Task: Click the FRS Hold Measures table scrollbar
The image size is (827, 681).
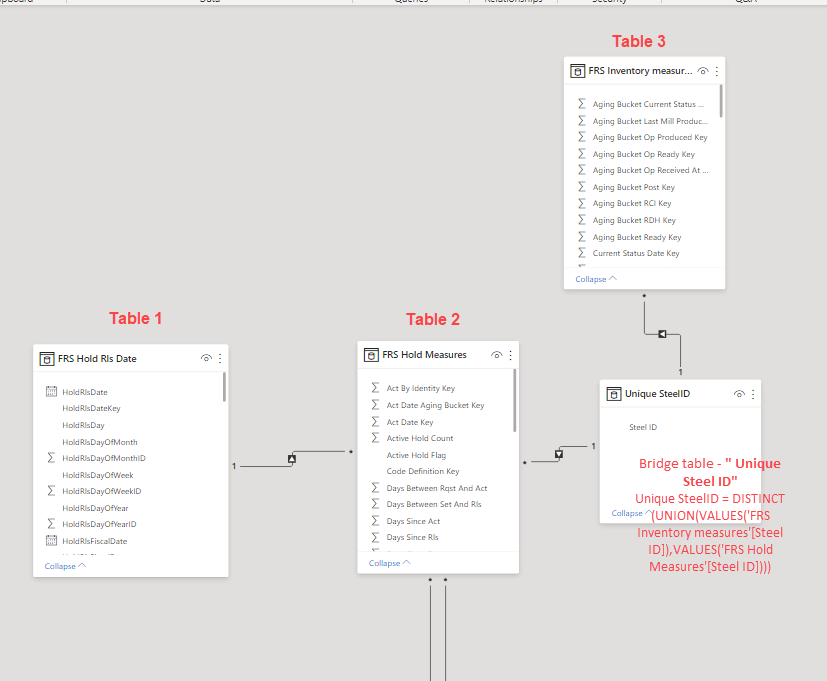Action: point(515,400)
